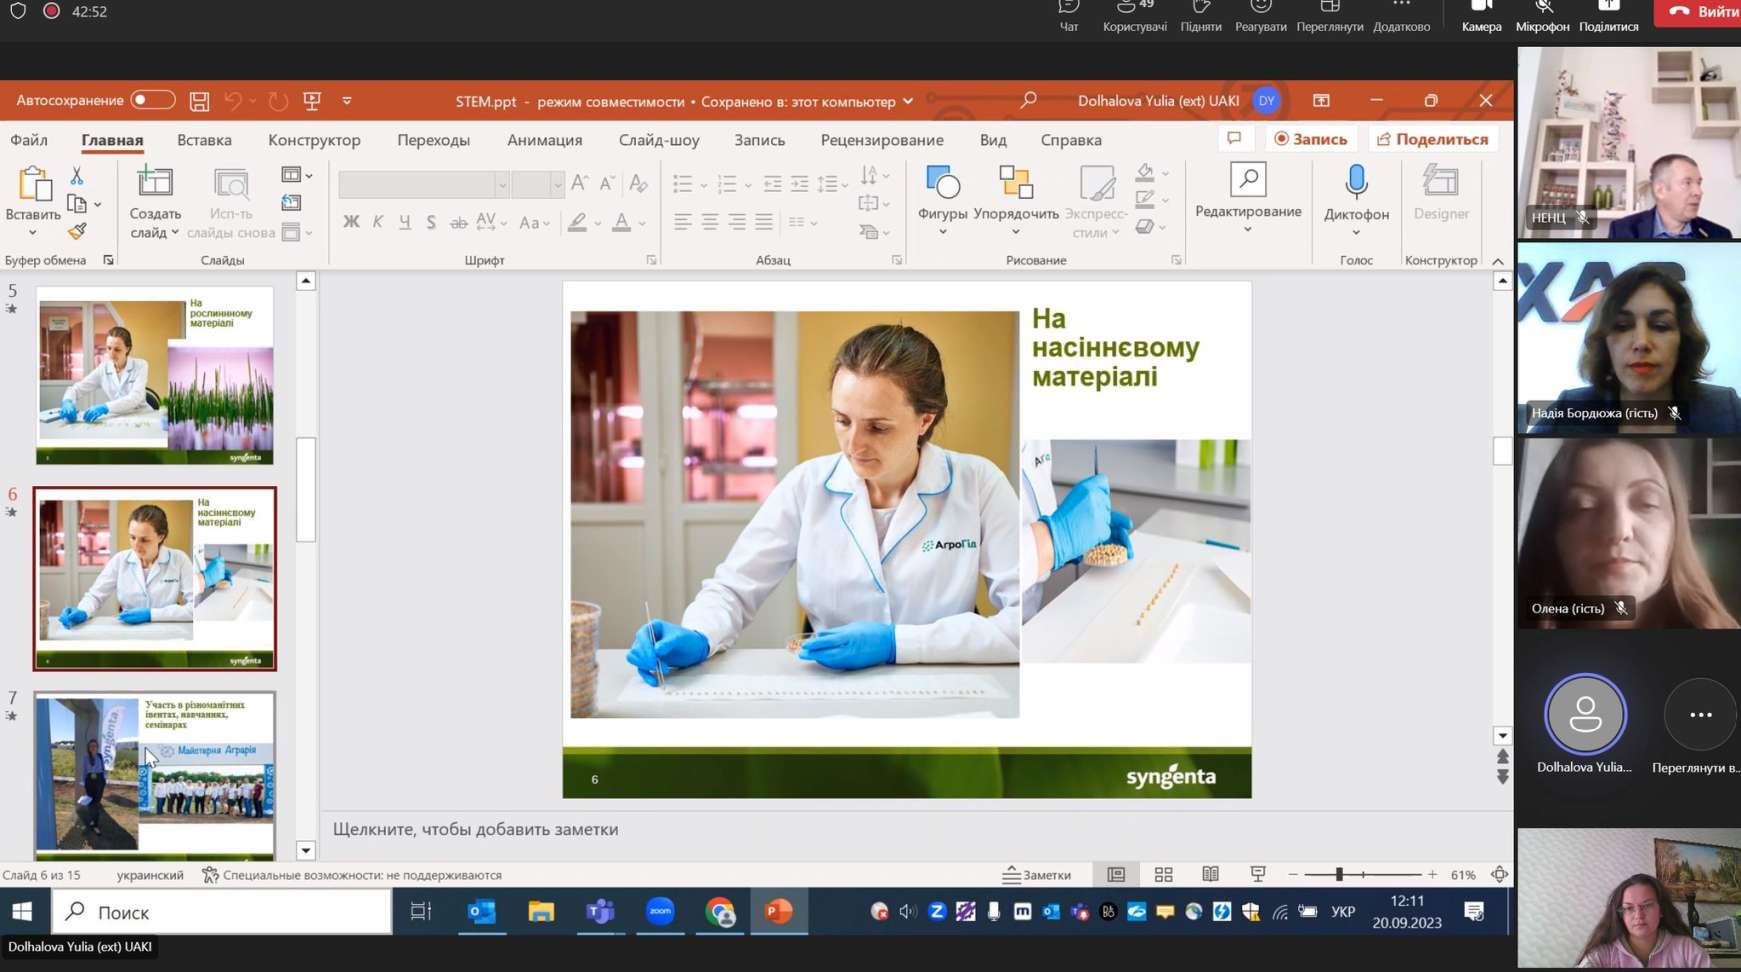
Task: Switch to Конструктор tab
Action: coord(314,140)
